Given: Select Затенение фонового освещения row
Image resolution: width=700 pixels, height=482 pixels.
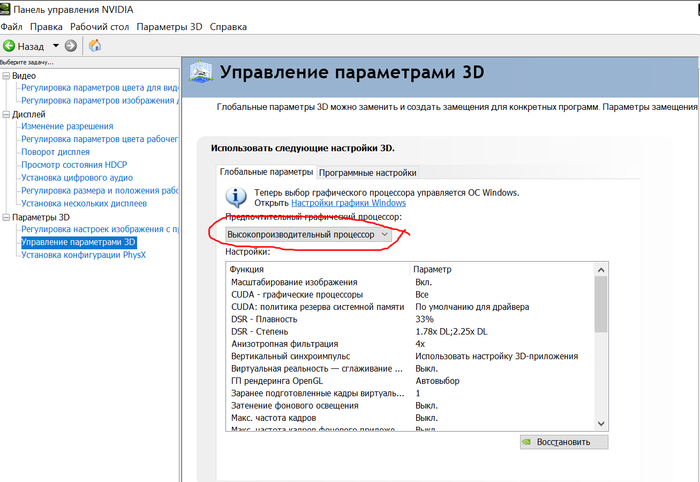Looking at the screenshot, I should 410,406.
